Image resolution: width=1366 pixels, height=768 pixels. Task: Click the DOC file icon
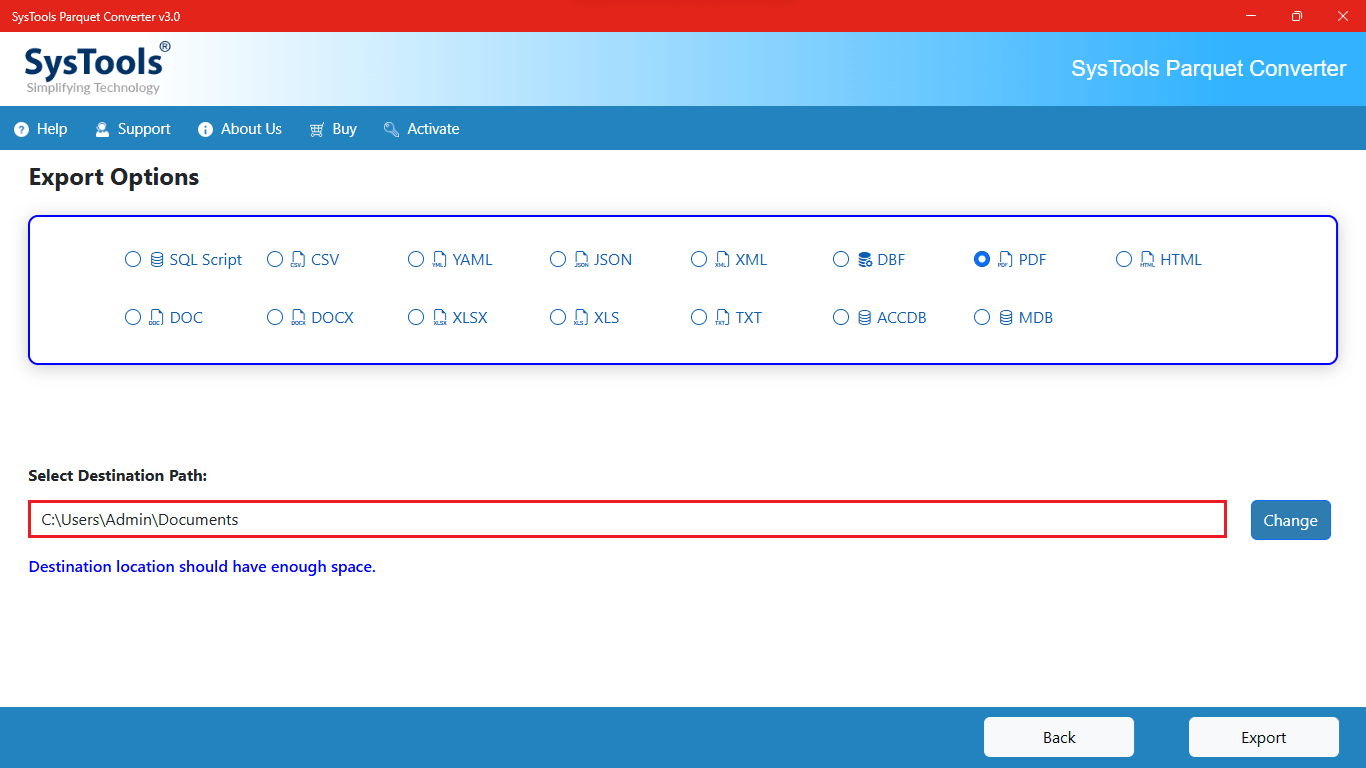(156, 318)
